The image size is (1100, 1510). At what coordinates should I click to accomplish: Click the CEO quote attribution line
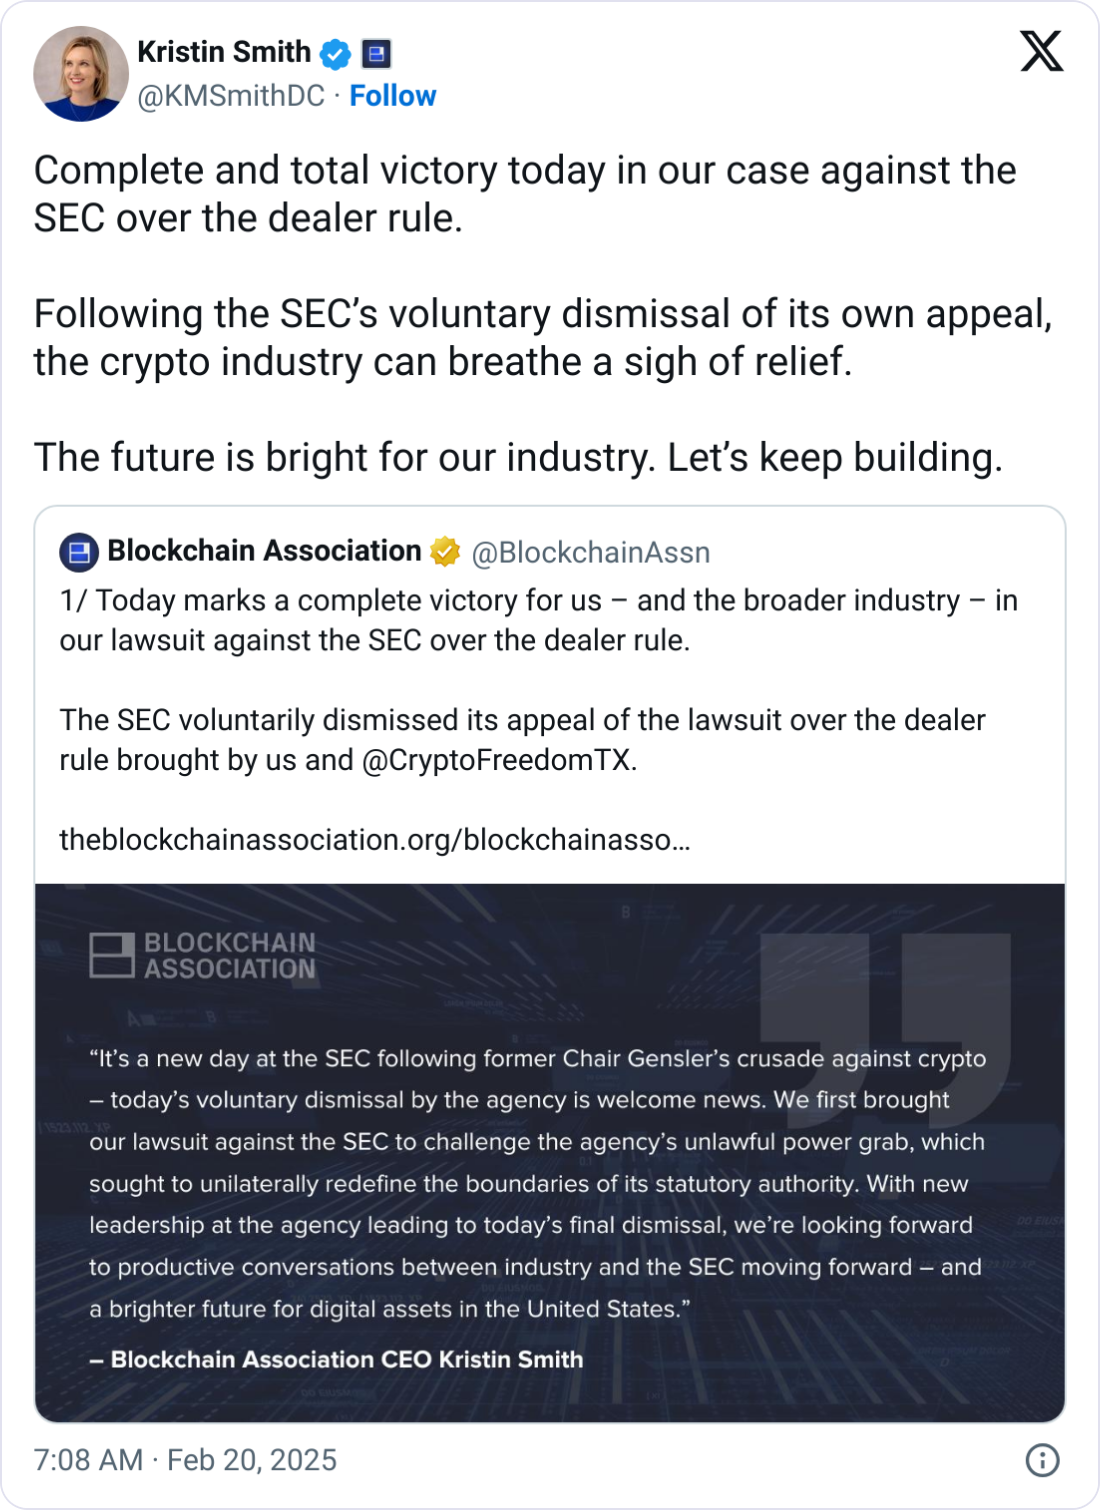(335, 1359)
